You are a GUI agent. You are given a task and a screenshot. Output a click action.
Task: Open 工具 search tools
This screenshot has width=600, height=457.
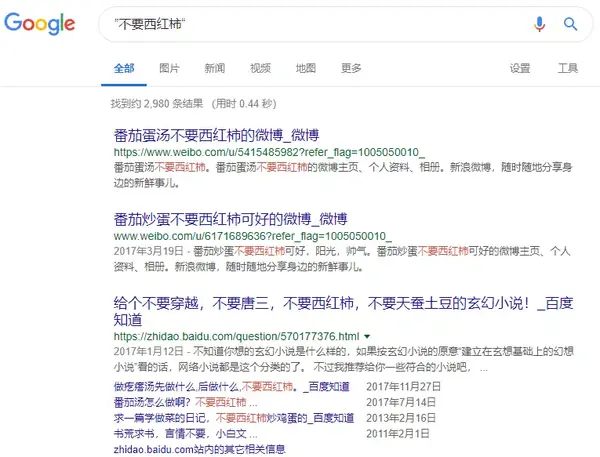pos(567,68)
